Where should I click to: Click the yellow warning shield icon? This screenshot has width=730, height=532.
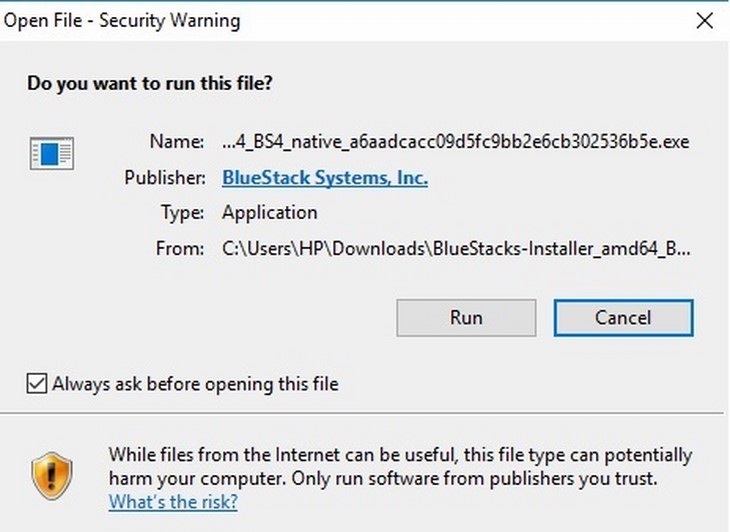pos(52,476)
